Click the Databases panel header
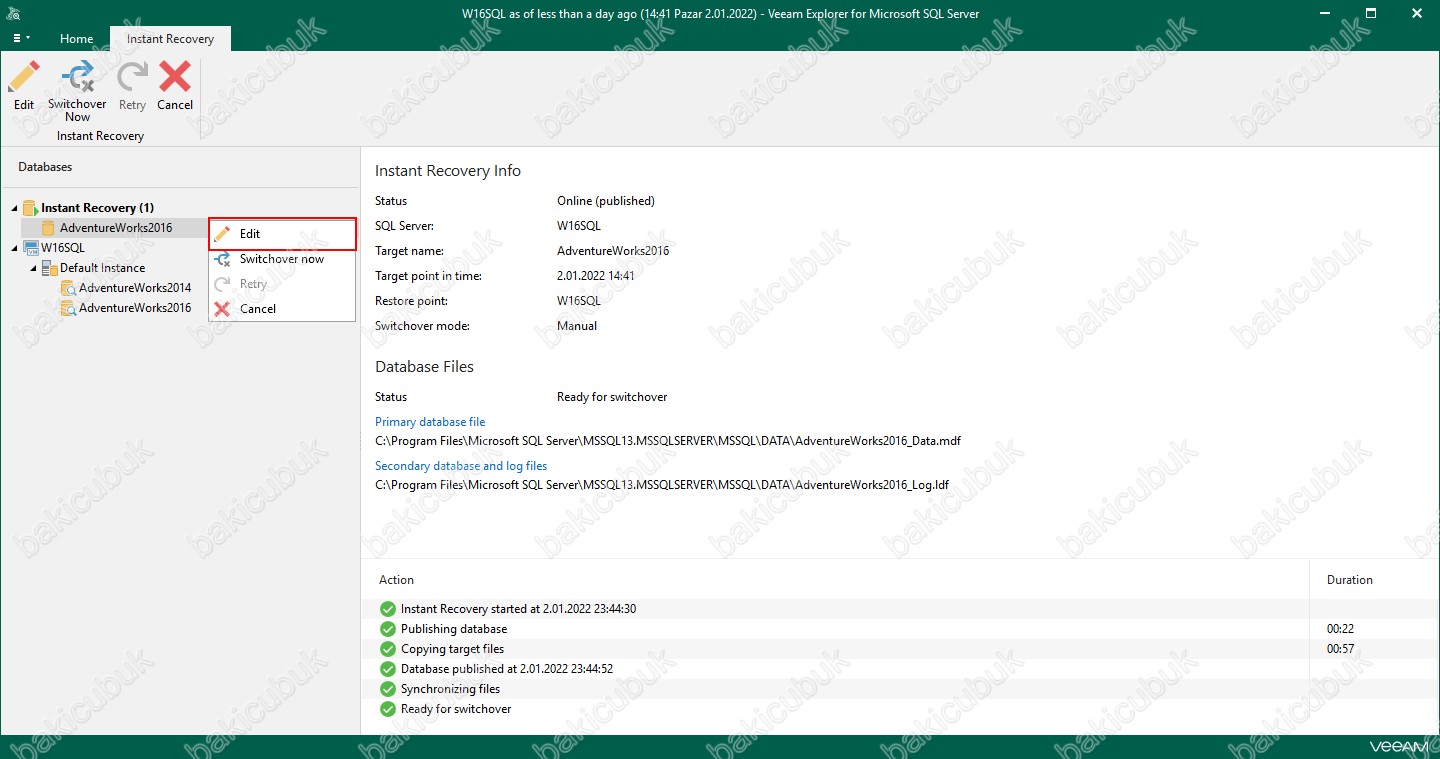Image resolution: width=1440 pixels, height=759 pixels. coord(45,167)
